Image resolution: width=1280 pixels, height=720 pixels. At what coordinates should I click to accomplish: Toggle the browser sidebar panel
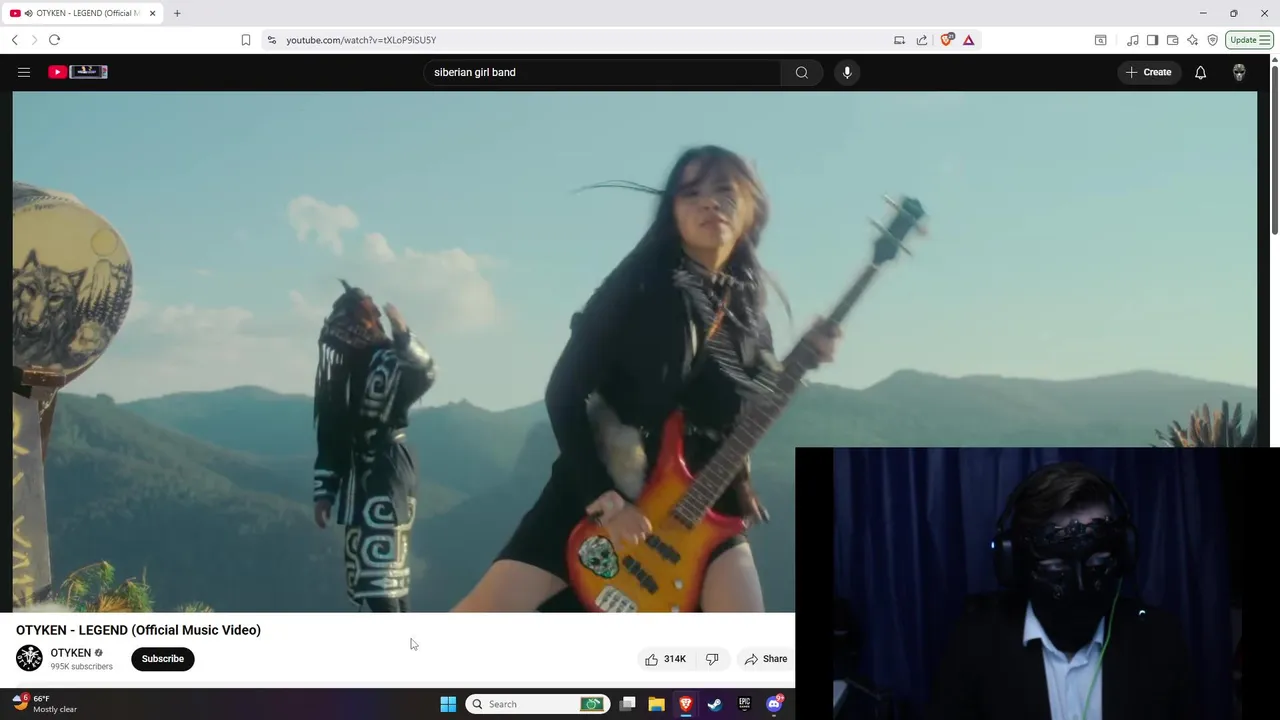tap(1152, 40)
